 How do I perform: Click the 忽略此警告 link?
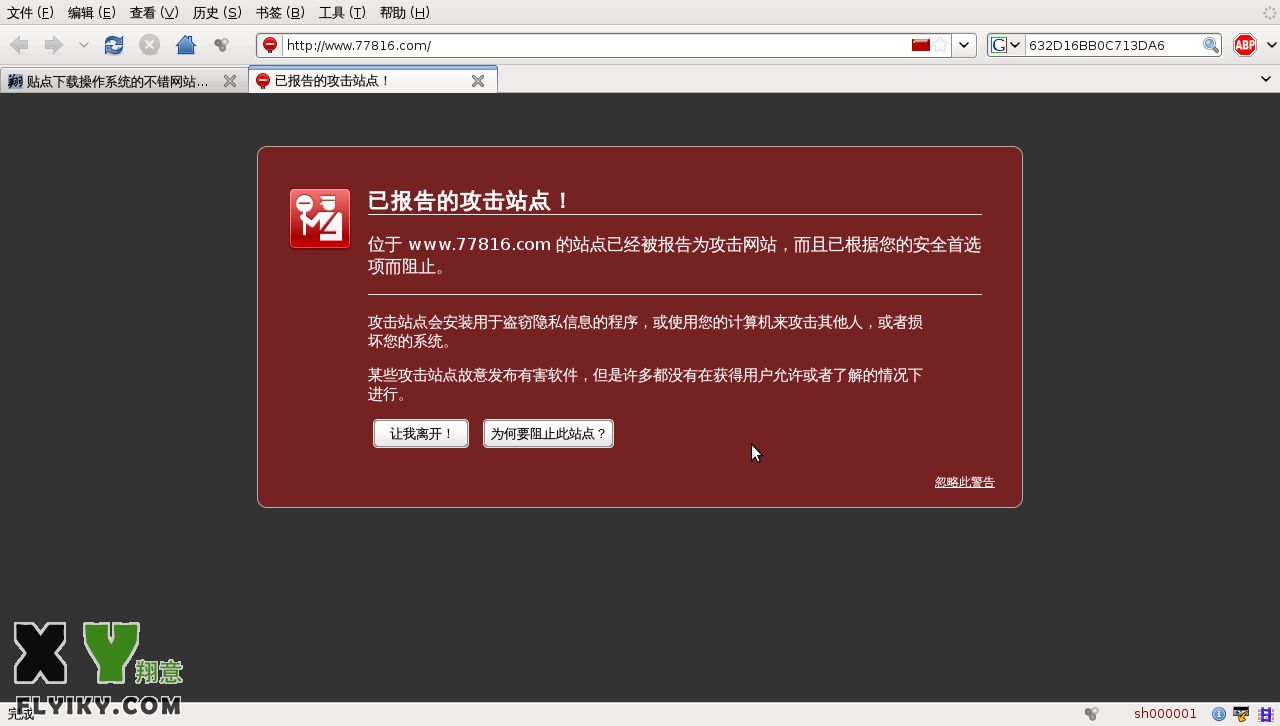(x=964, y=482)
